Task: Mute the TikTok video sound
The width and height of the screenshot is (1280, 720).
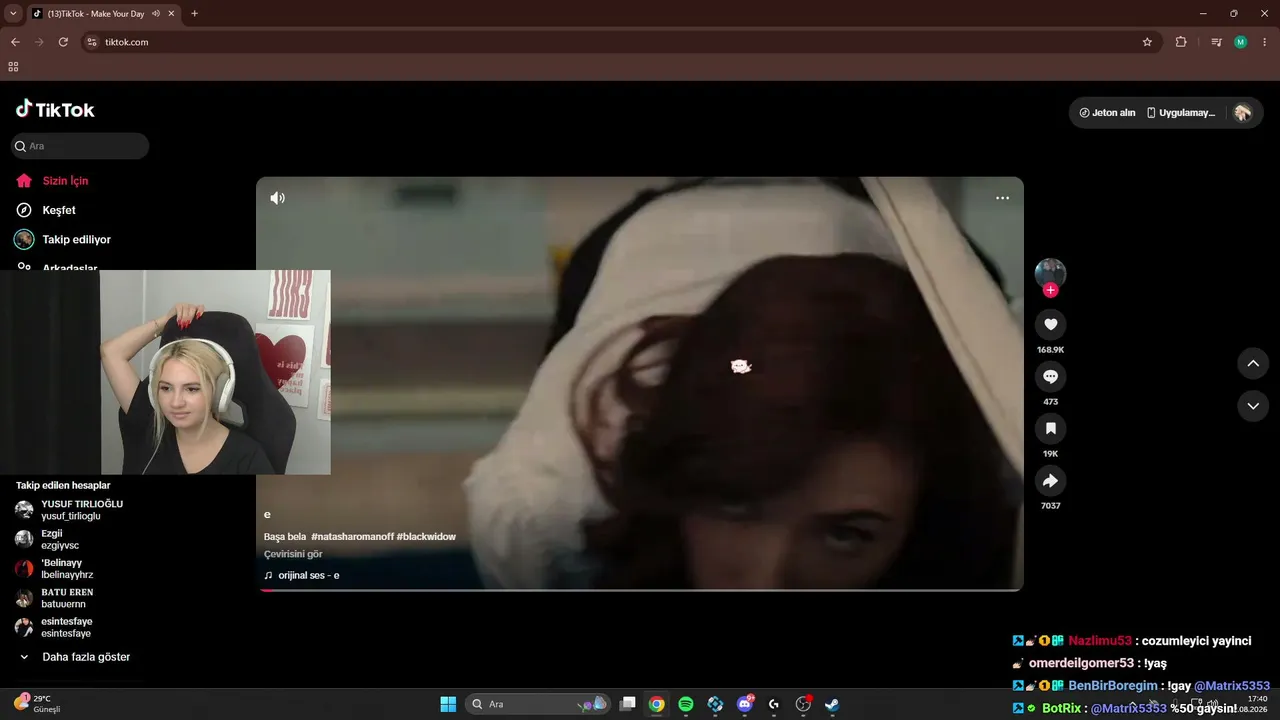Action: click(278, 198)
